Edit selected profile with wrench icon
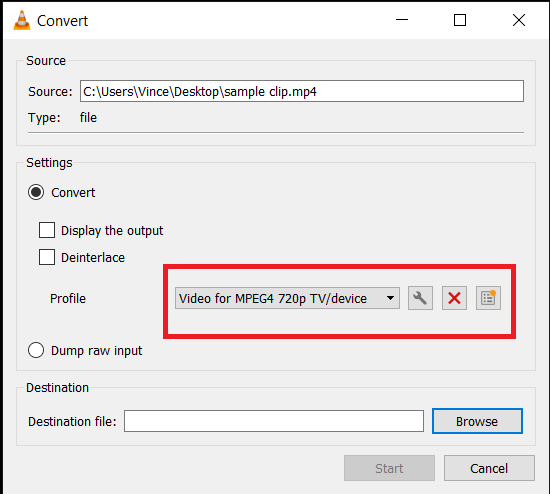 tap(420, 298)
